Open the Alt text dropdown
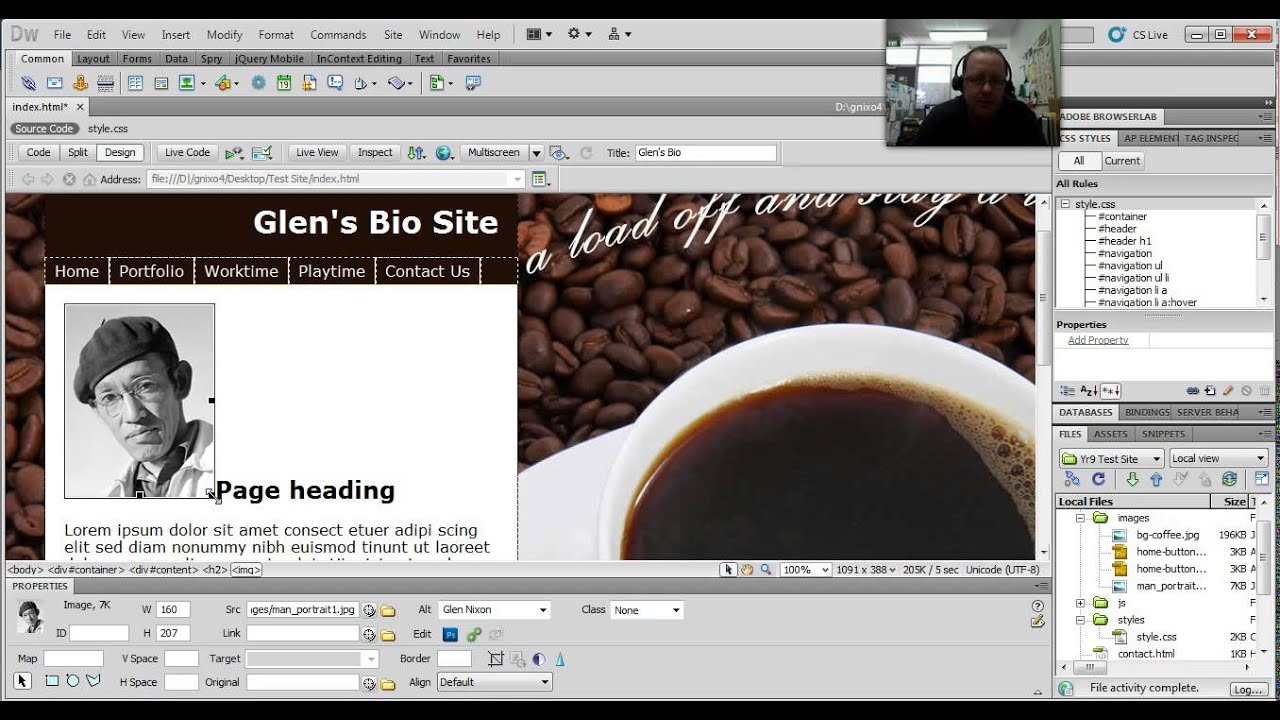Image resolution: width=1280 pixels, height=720 pixels. point(543,610)
